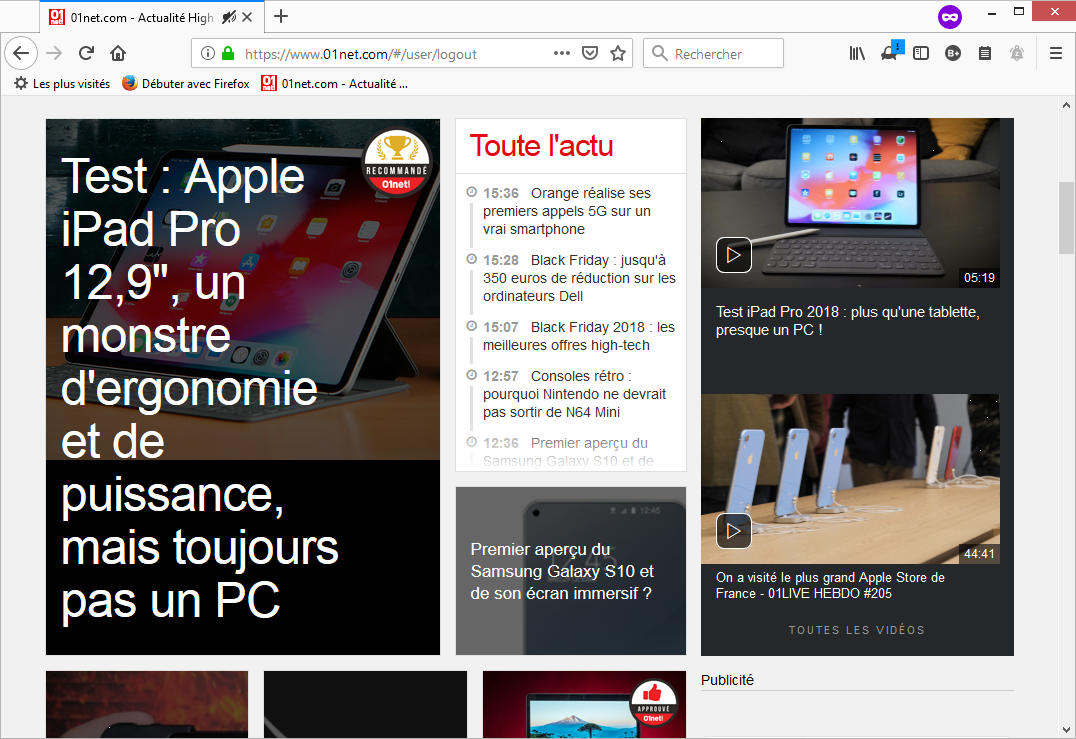The height and width of the screenshot is (739, 1076).
Task: Open the Library bookmarks and history icon
Action: [857, 54]
